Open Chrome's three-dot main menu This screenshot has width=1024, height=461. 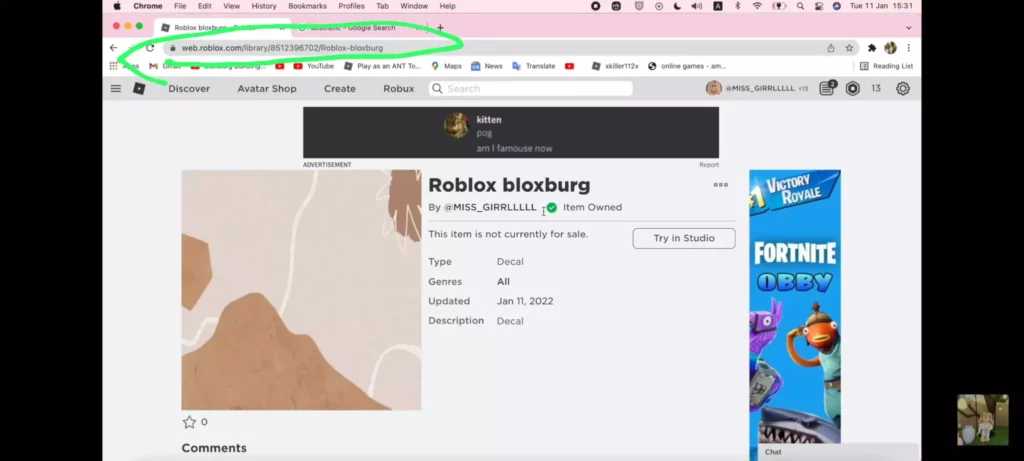click(908, 48)
